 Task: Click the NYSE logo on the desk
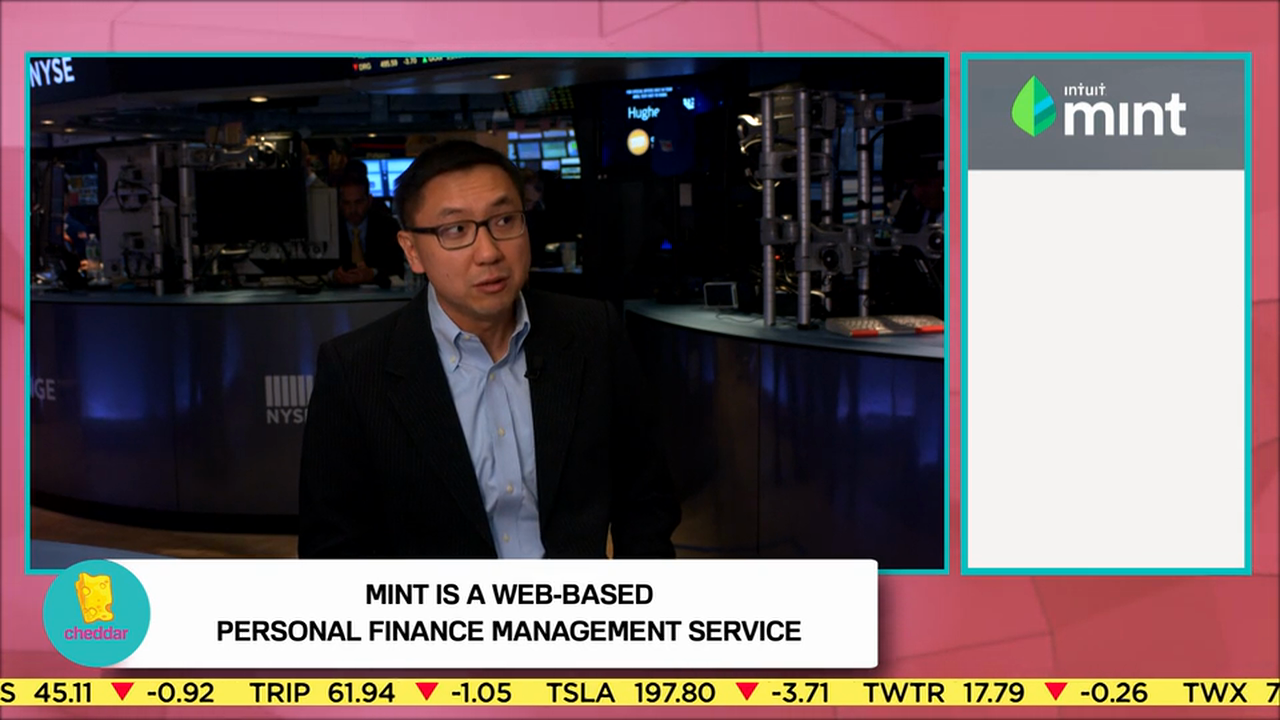click(288, 399)
